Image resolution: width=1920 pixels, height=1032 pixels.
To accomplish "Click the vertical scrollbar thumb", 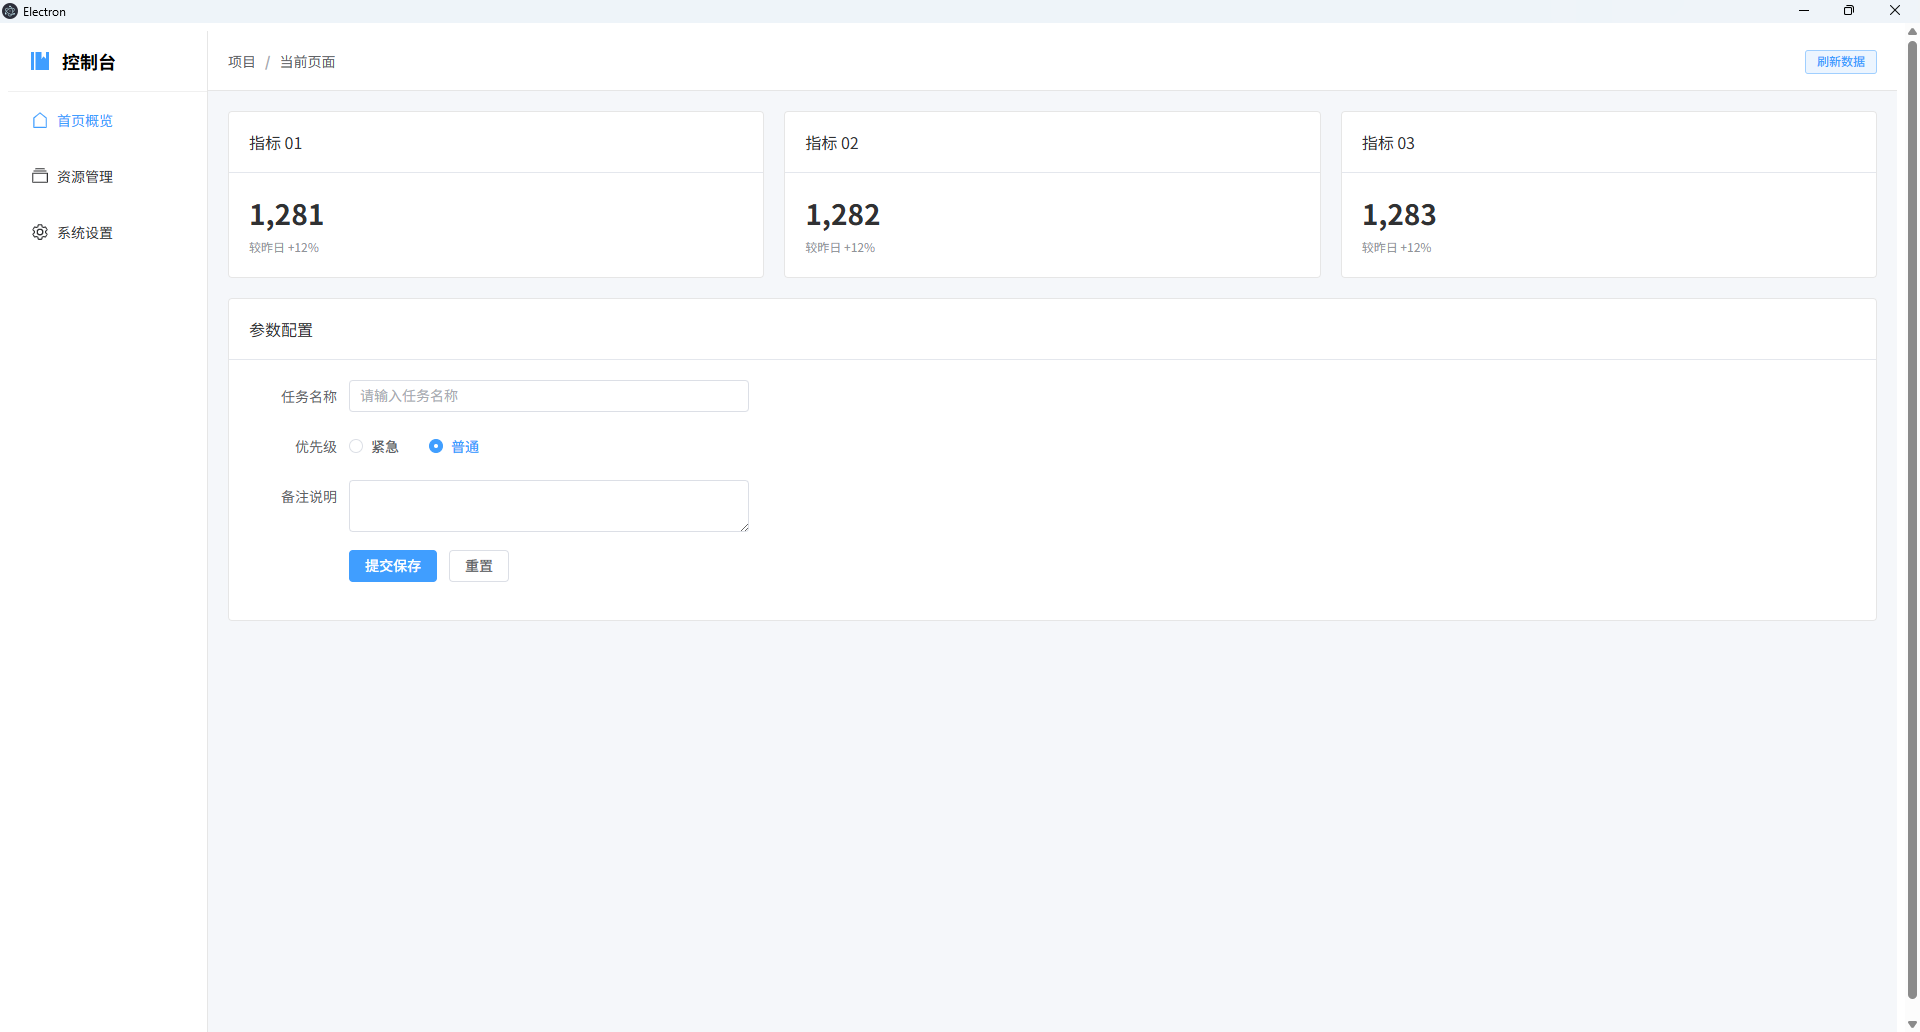I will point(1912,500).
